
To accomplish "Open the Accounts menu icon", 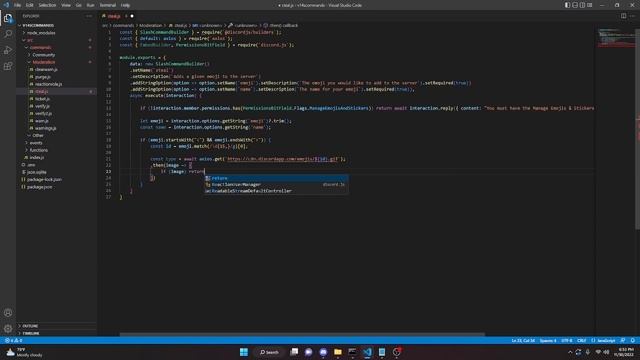I will point(8,313).
